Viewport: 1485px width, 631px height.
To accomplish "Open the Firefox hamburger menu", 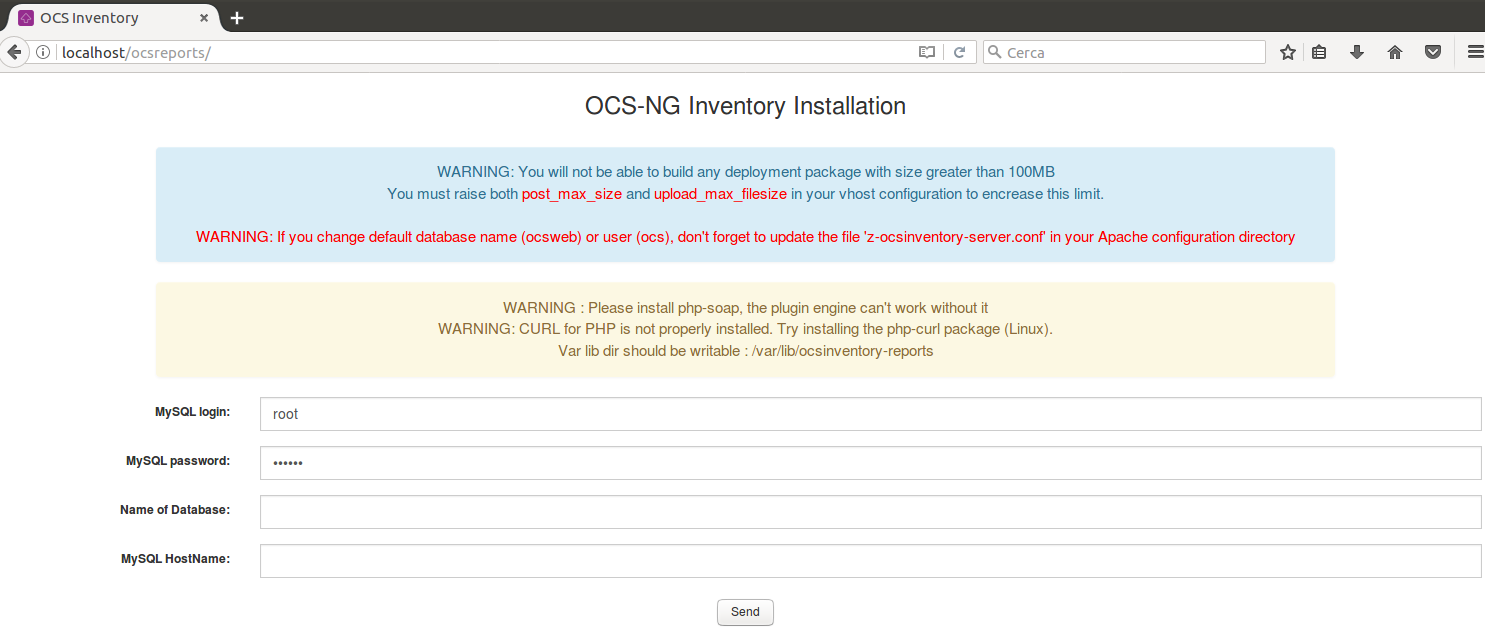I will point(1474,53).
